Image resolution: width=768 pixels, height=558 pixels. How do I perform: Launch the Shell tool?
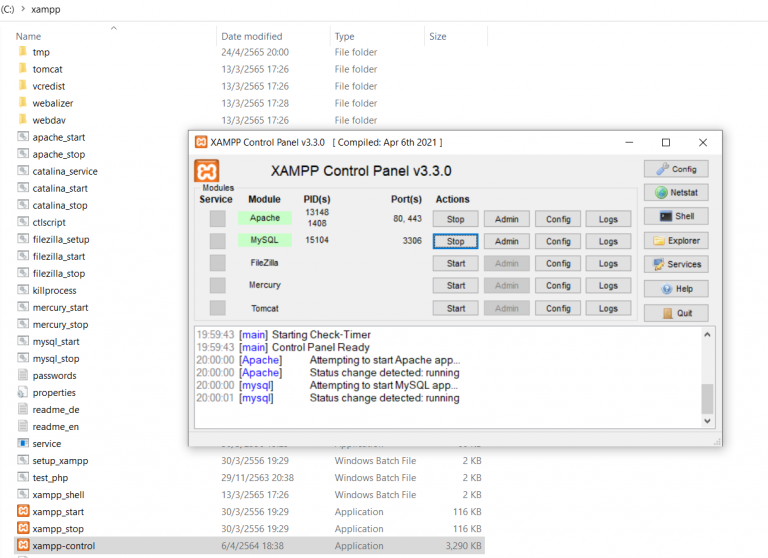click(676, 217)
